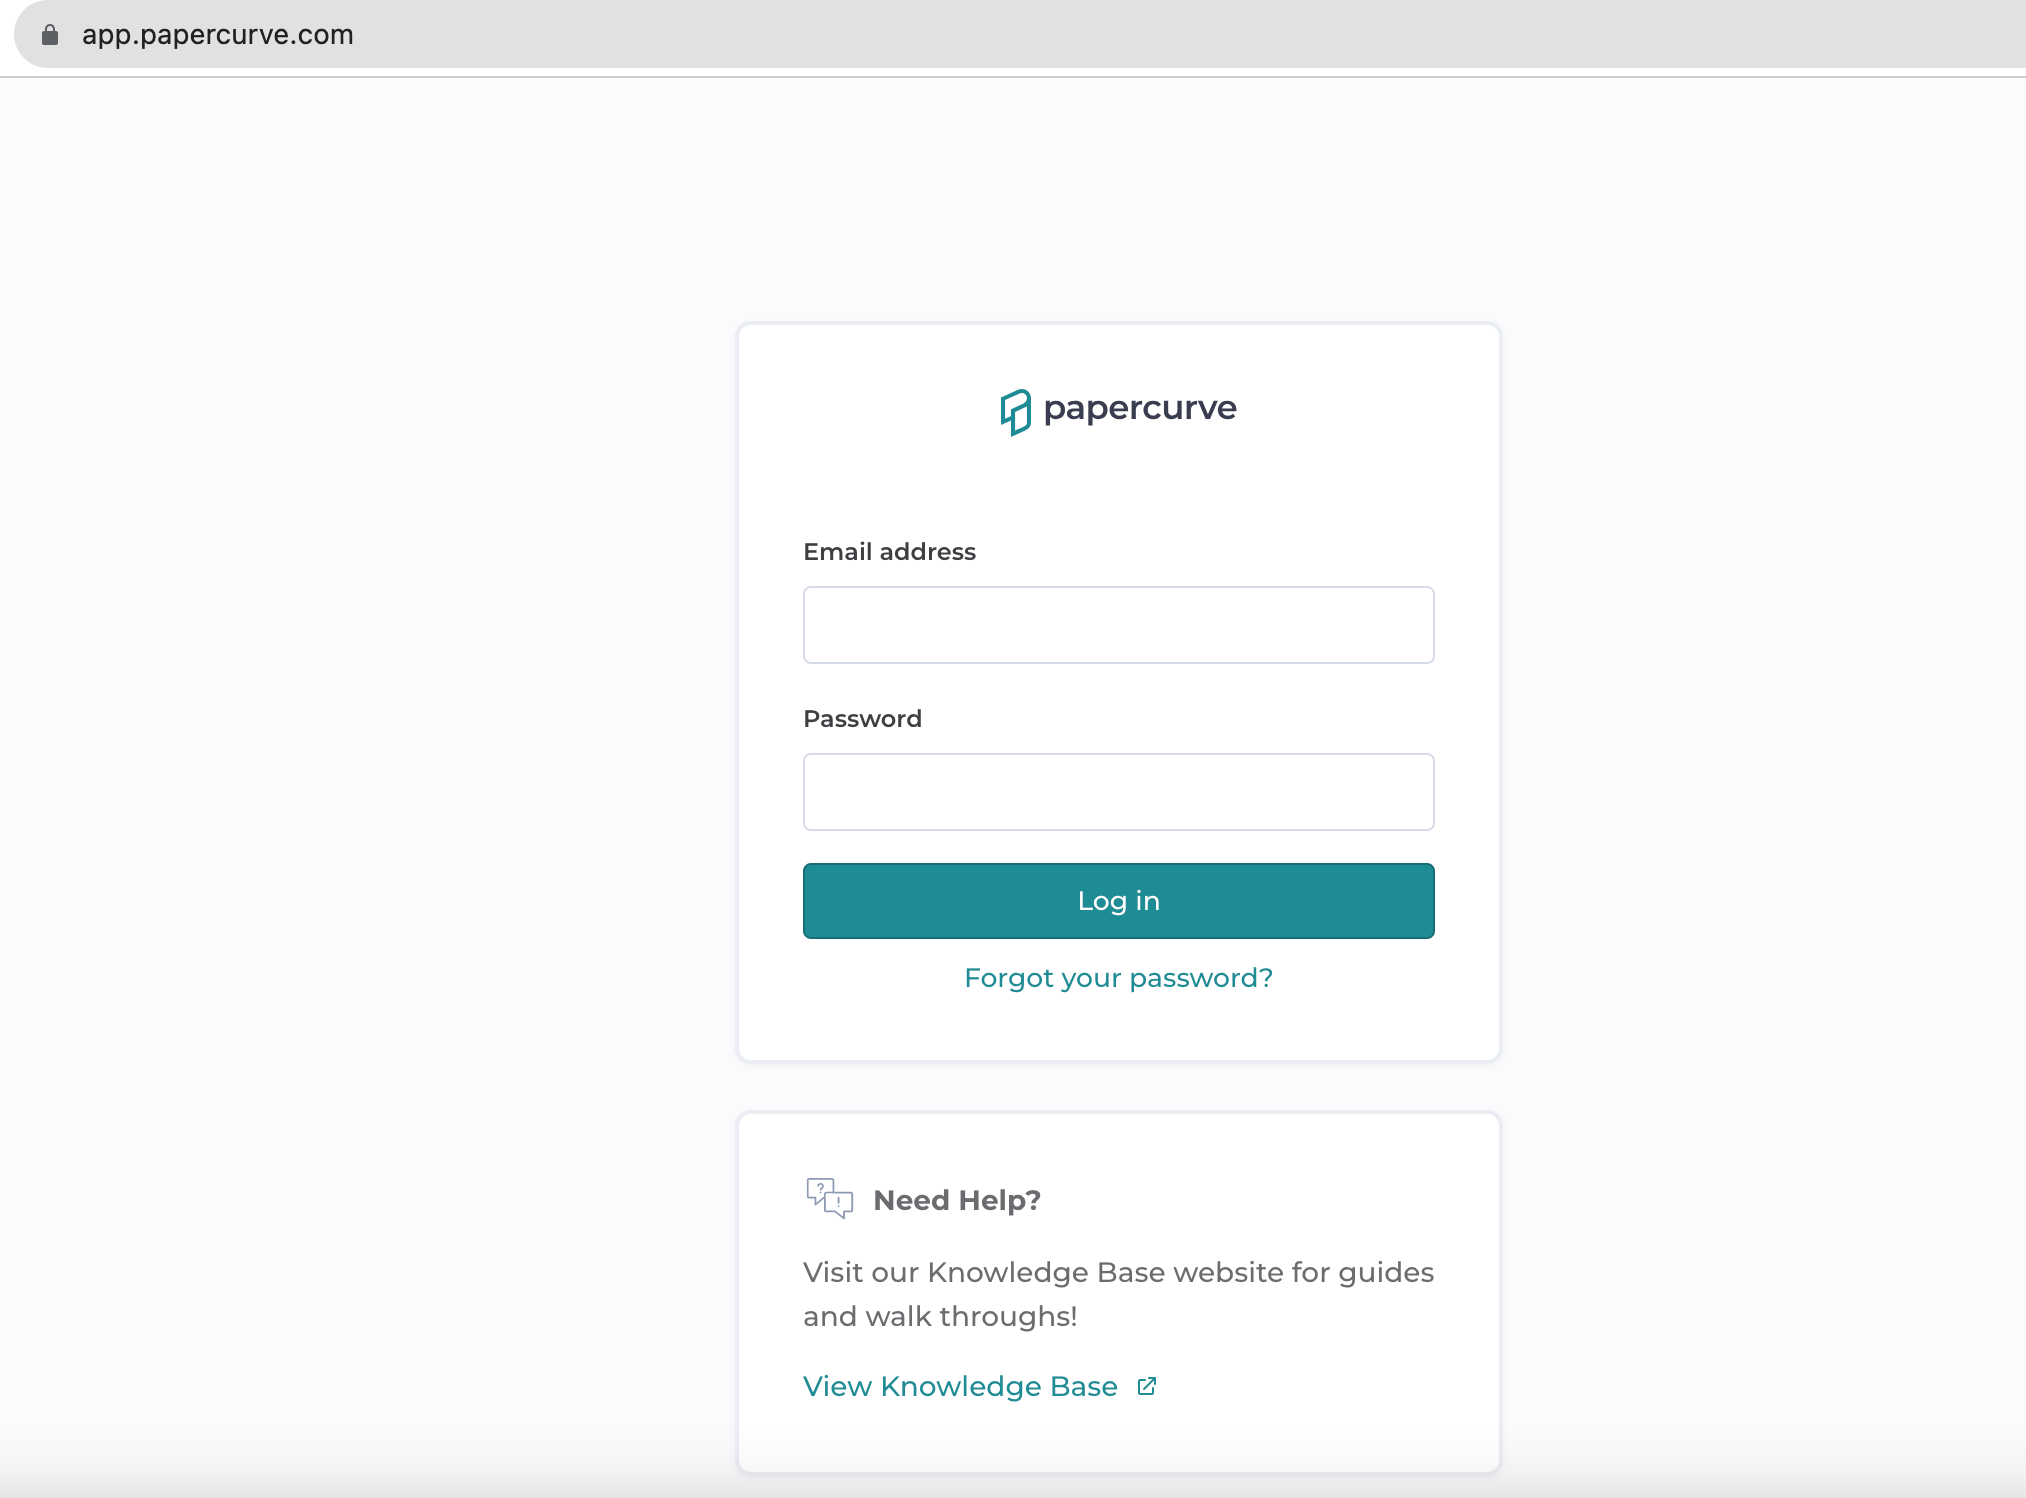Click the external link icon beside View Knowledge Base
Screen dimensions: 2026x1498
[1146, 1386]
